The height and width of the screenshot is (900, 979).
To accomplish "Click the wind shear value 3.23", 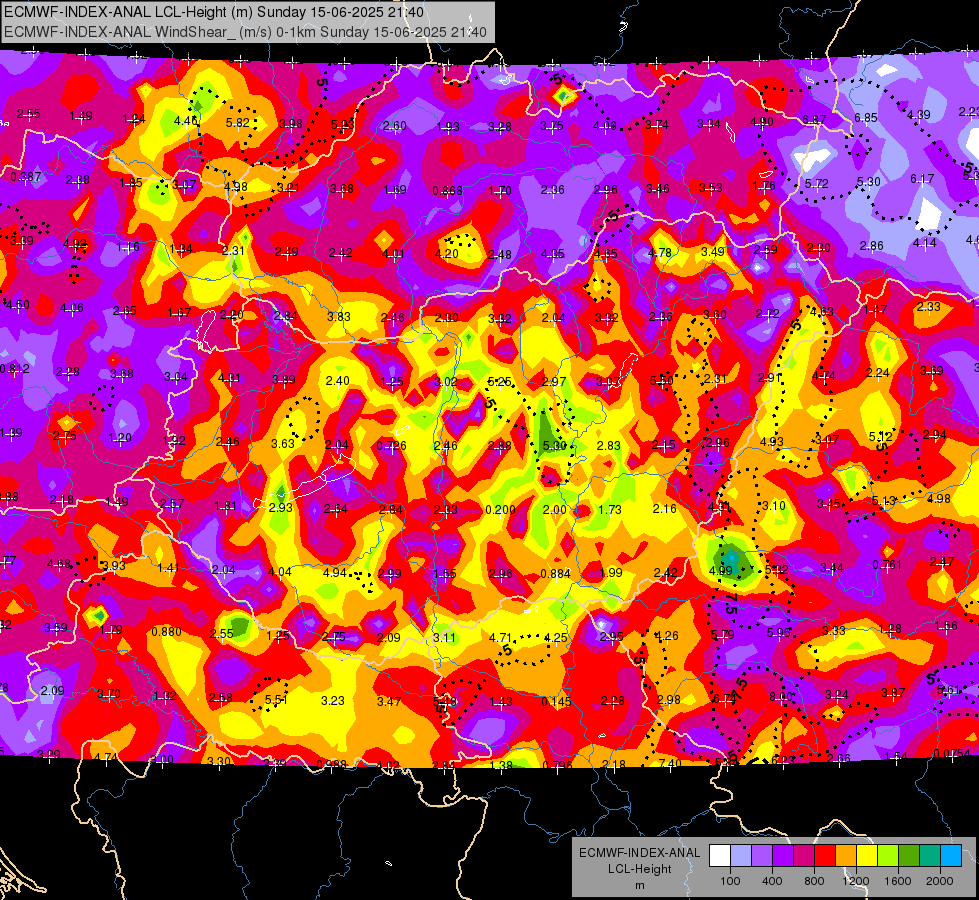I will 333,701.
